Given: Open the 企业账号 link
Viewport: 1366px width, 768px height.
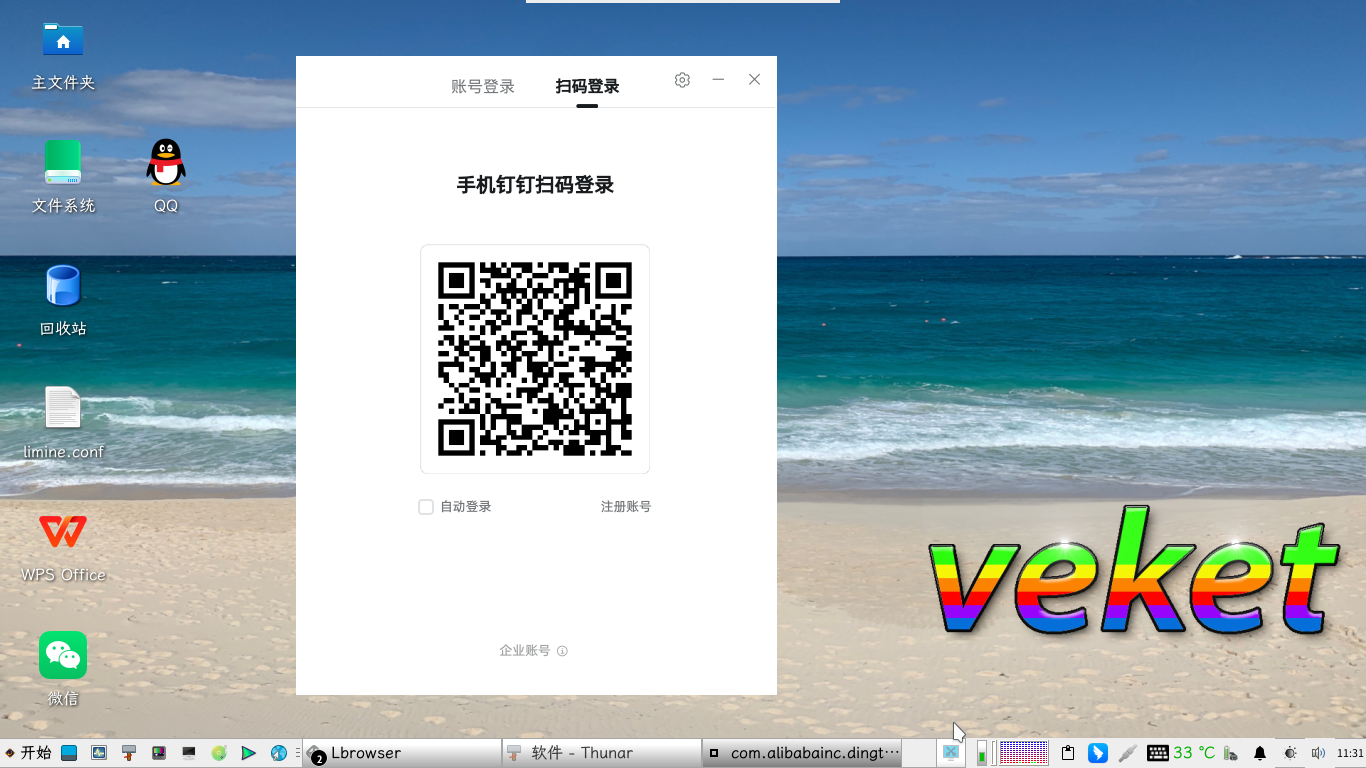Looking at the screenshot, I should 525,651.
